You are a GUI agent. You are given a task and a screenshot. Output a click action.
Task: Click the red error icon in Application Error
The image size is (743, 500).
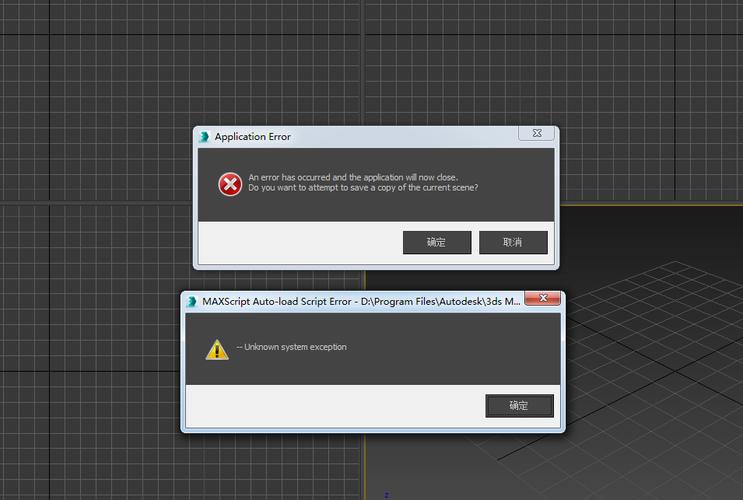point(230,184)
